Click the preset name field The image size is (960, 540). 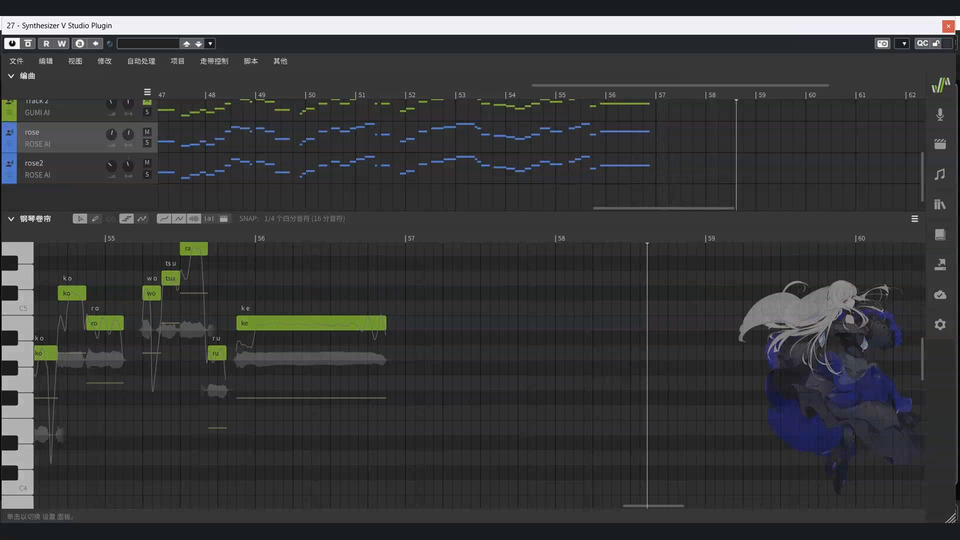pyautogui.click(x=148, y=43)
